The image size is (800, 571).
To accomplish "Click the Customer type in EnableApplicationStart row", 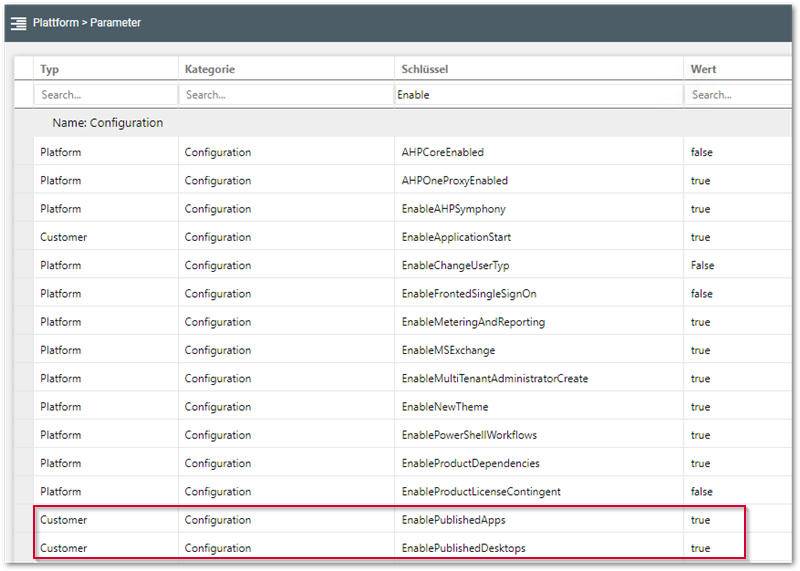I will (x=63, y=237).
